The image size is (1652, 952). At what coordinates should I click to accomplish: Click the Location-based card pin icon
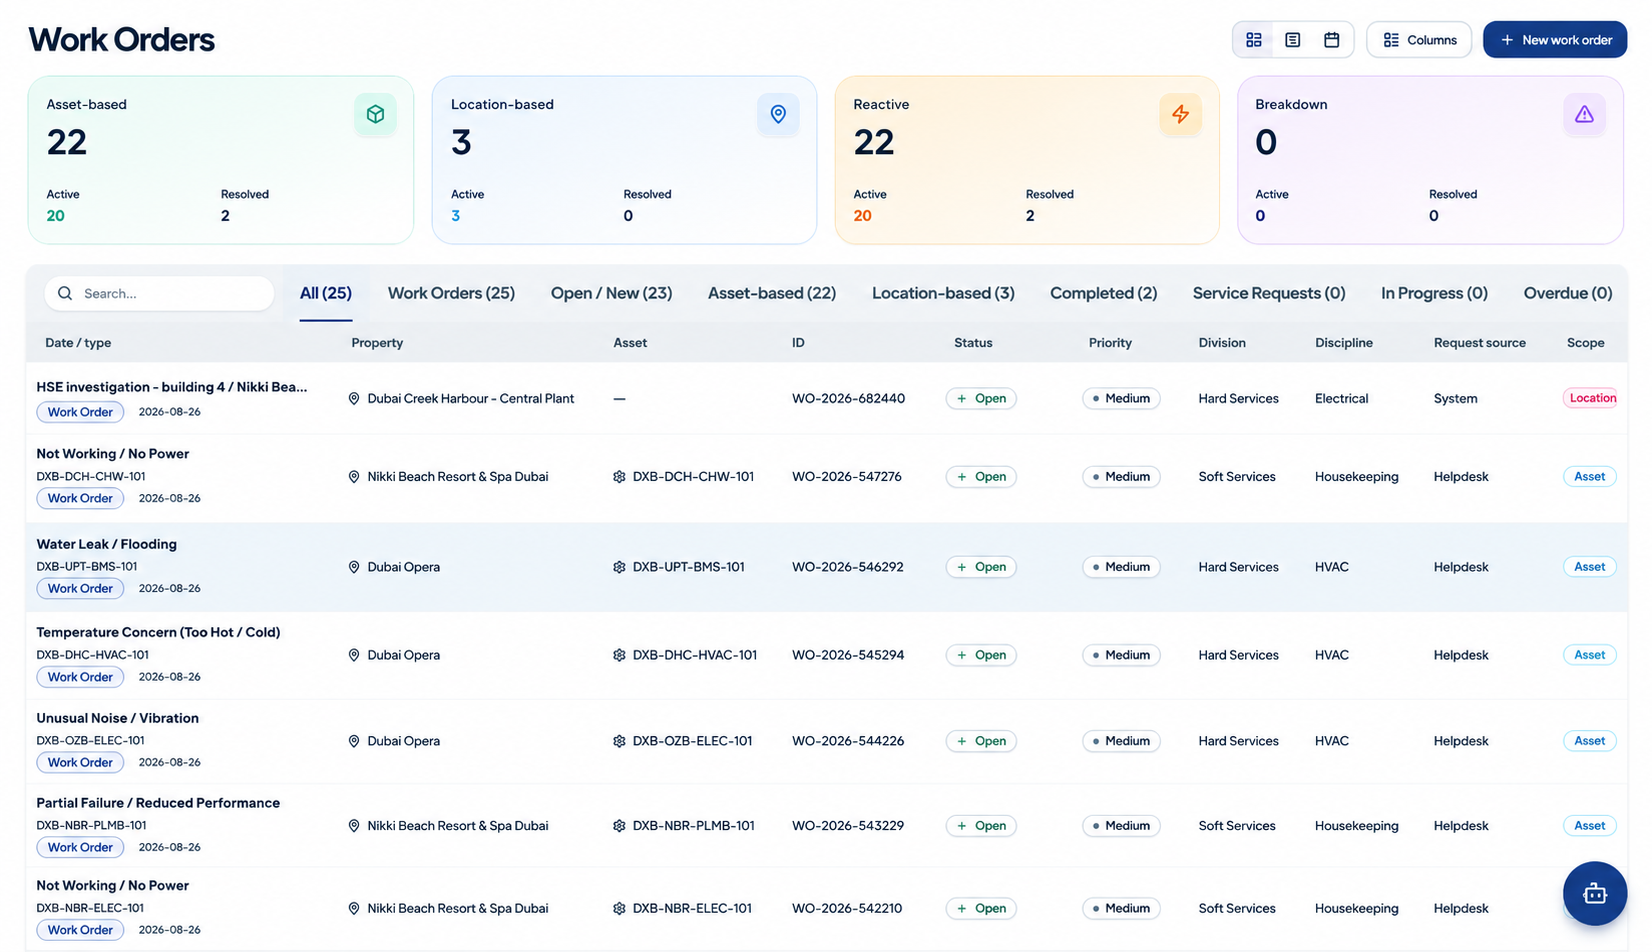(x=778, y=114)
